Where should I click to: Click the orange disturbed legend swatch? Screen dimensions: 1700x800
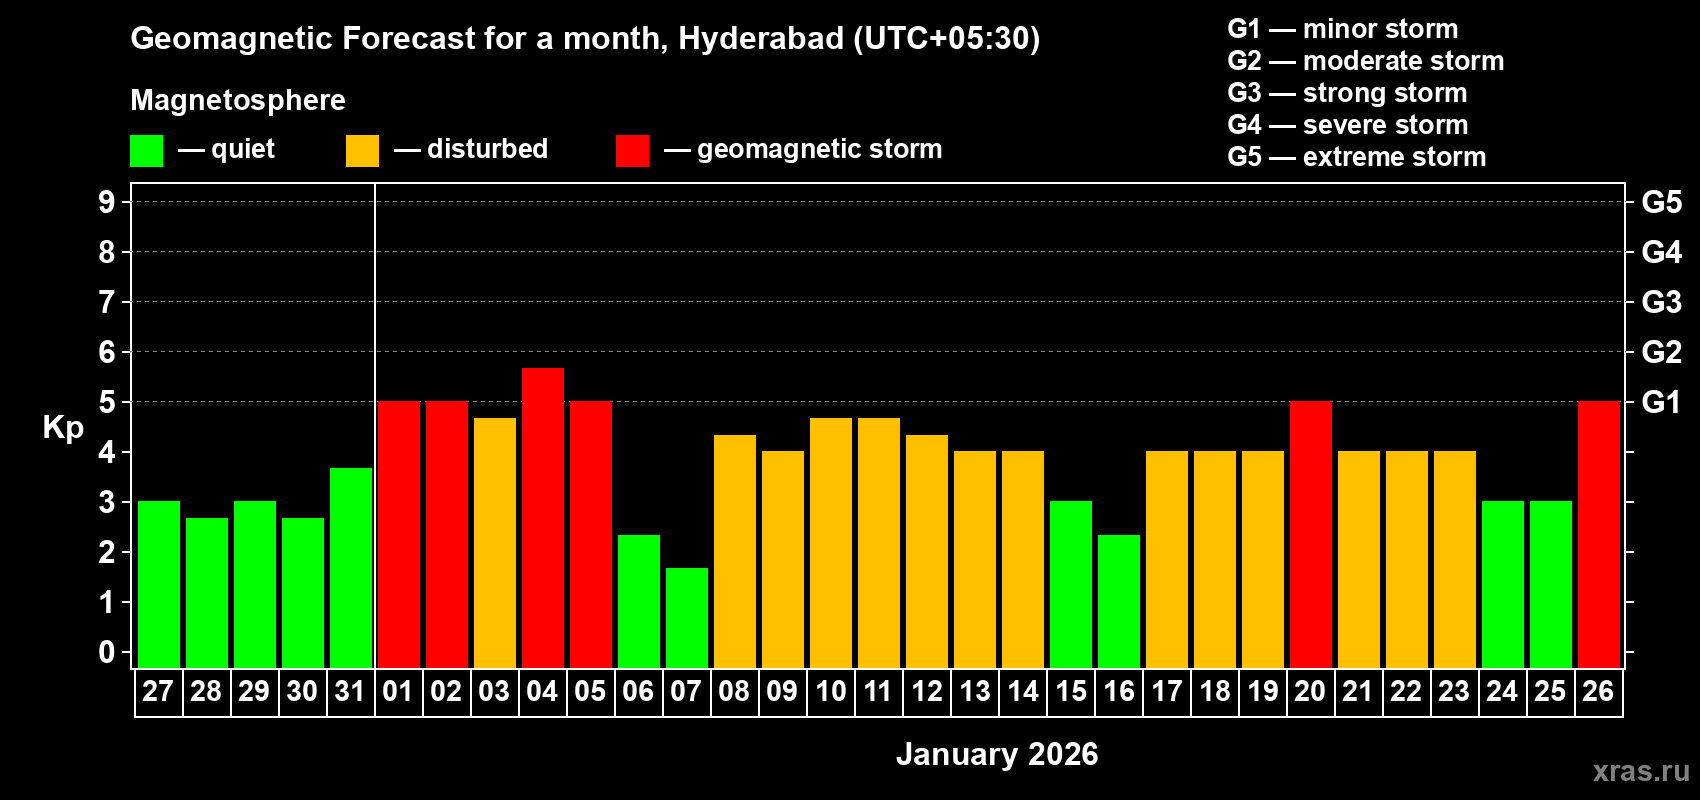click(362, 150)
